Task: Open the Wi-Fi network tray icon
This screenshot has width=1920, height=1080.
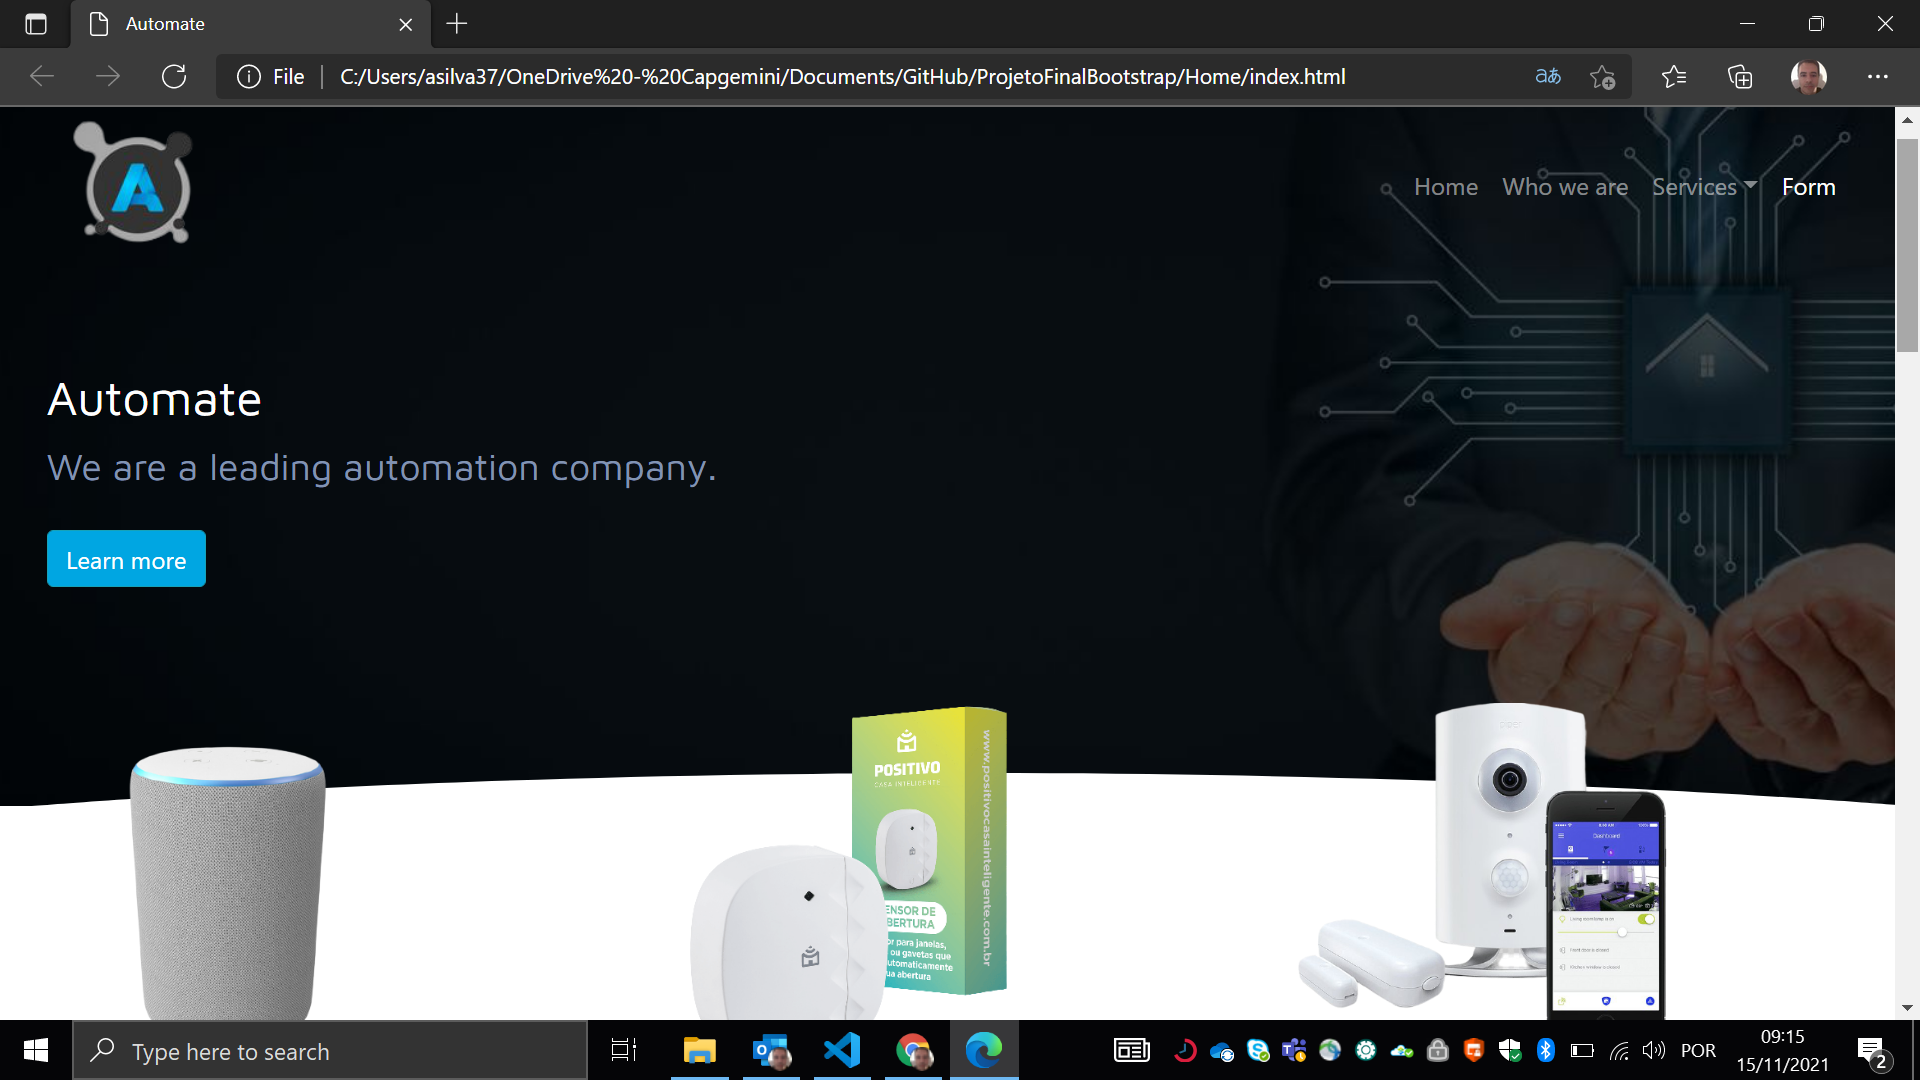Action: coord(1618,1050)
